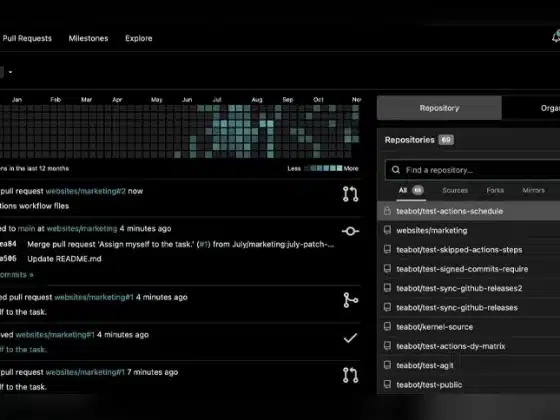Select the Forks filter tab
This screenshot has width=560, height=420.
point(495,190)
